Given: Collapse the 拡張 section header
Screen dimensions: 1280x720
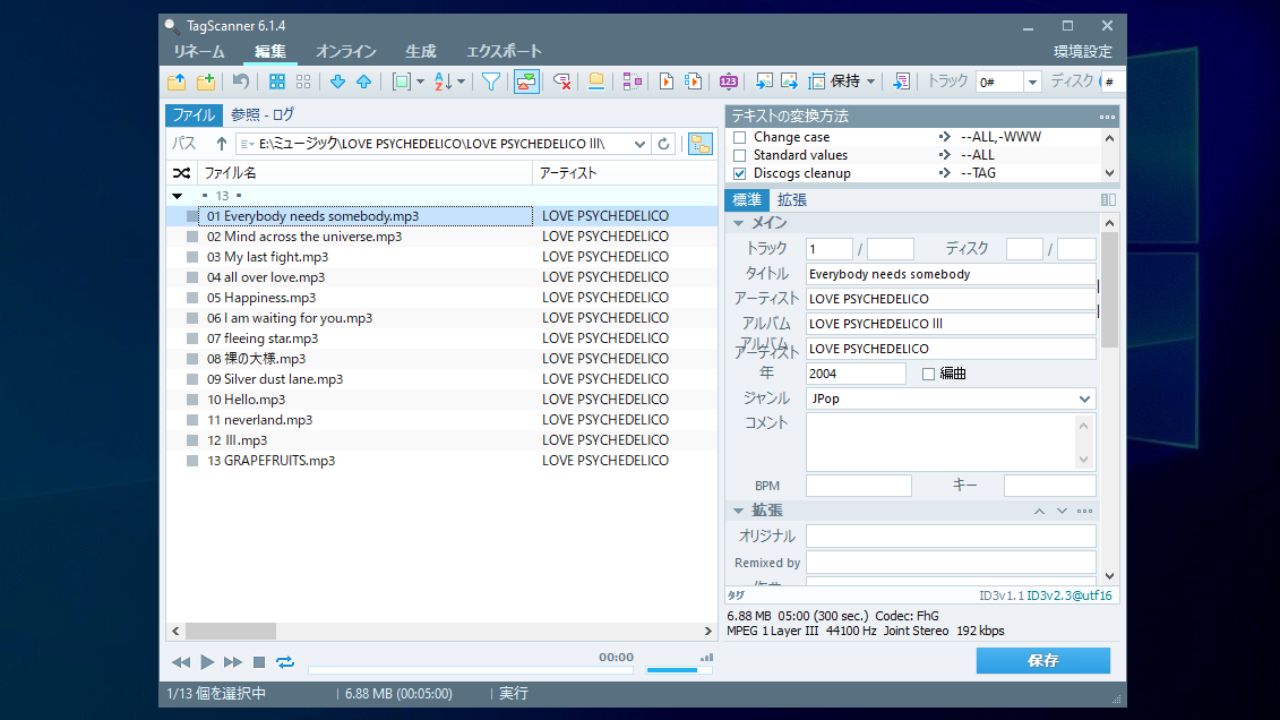Looking at the screenshot, I should [x=739, y=511].
